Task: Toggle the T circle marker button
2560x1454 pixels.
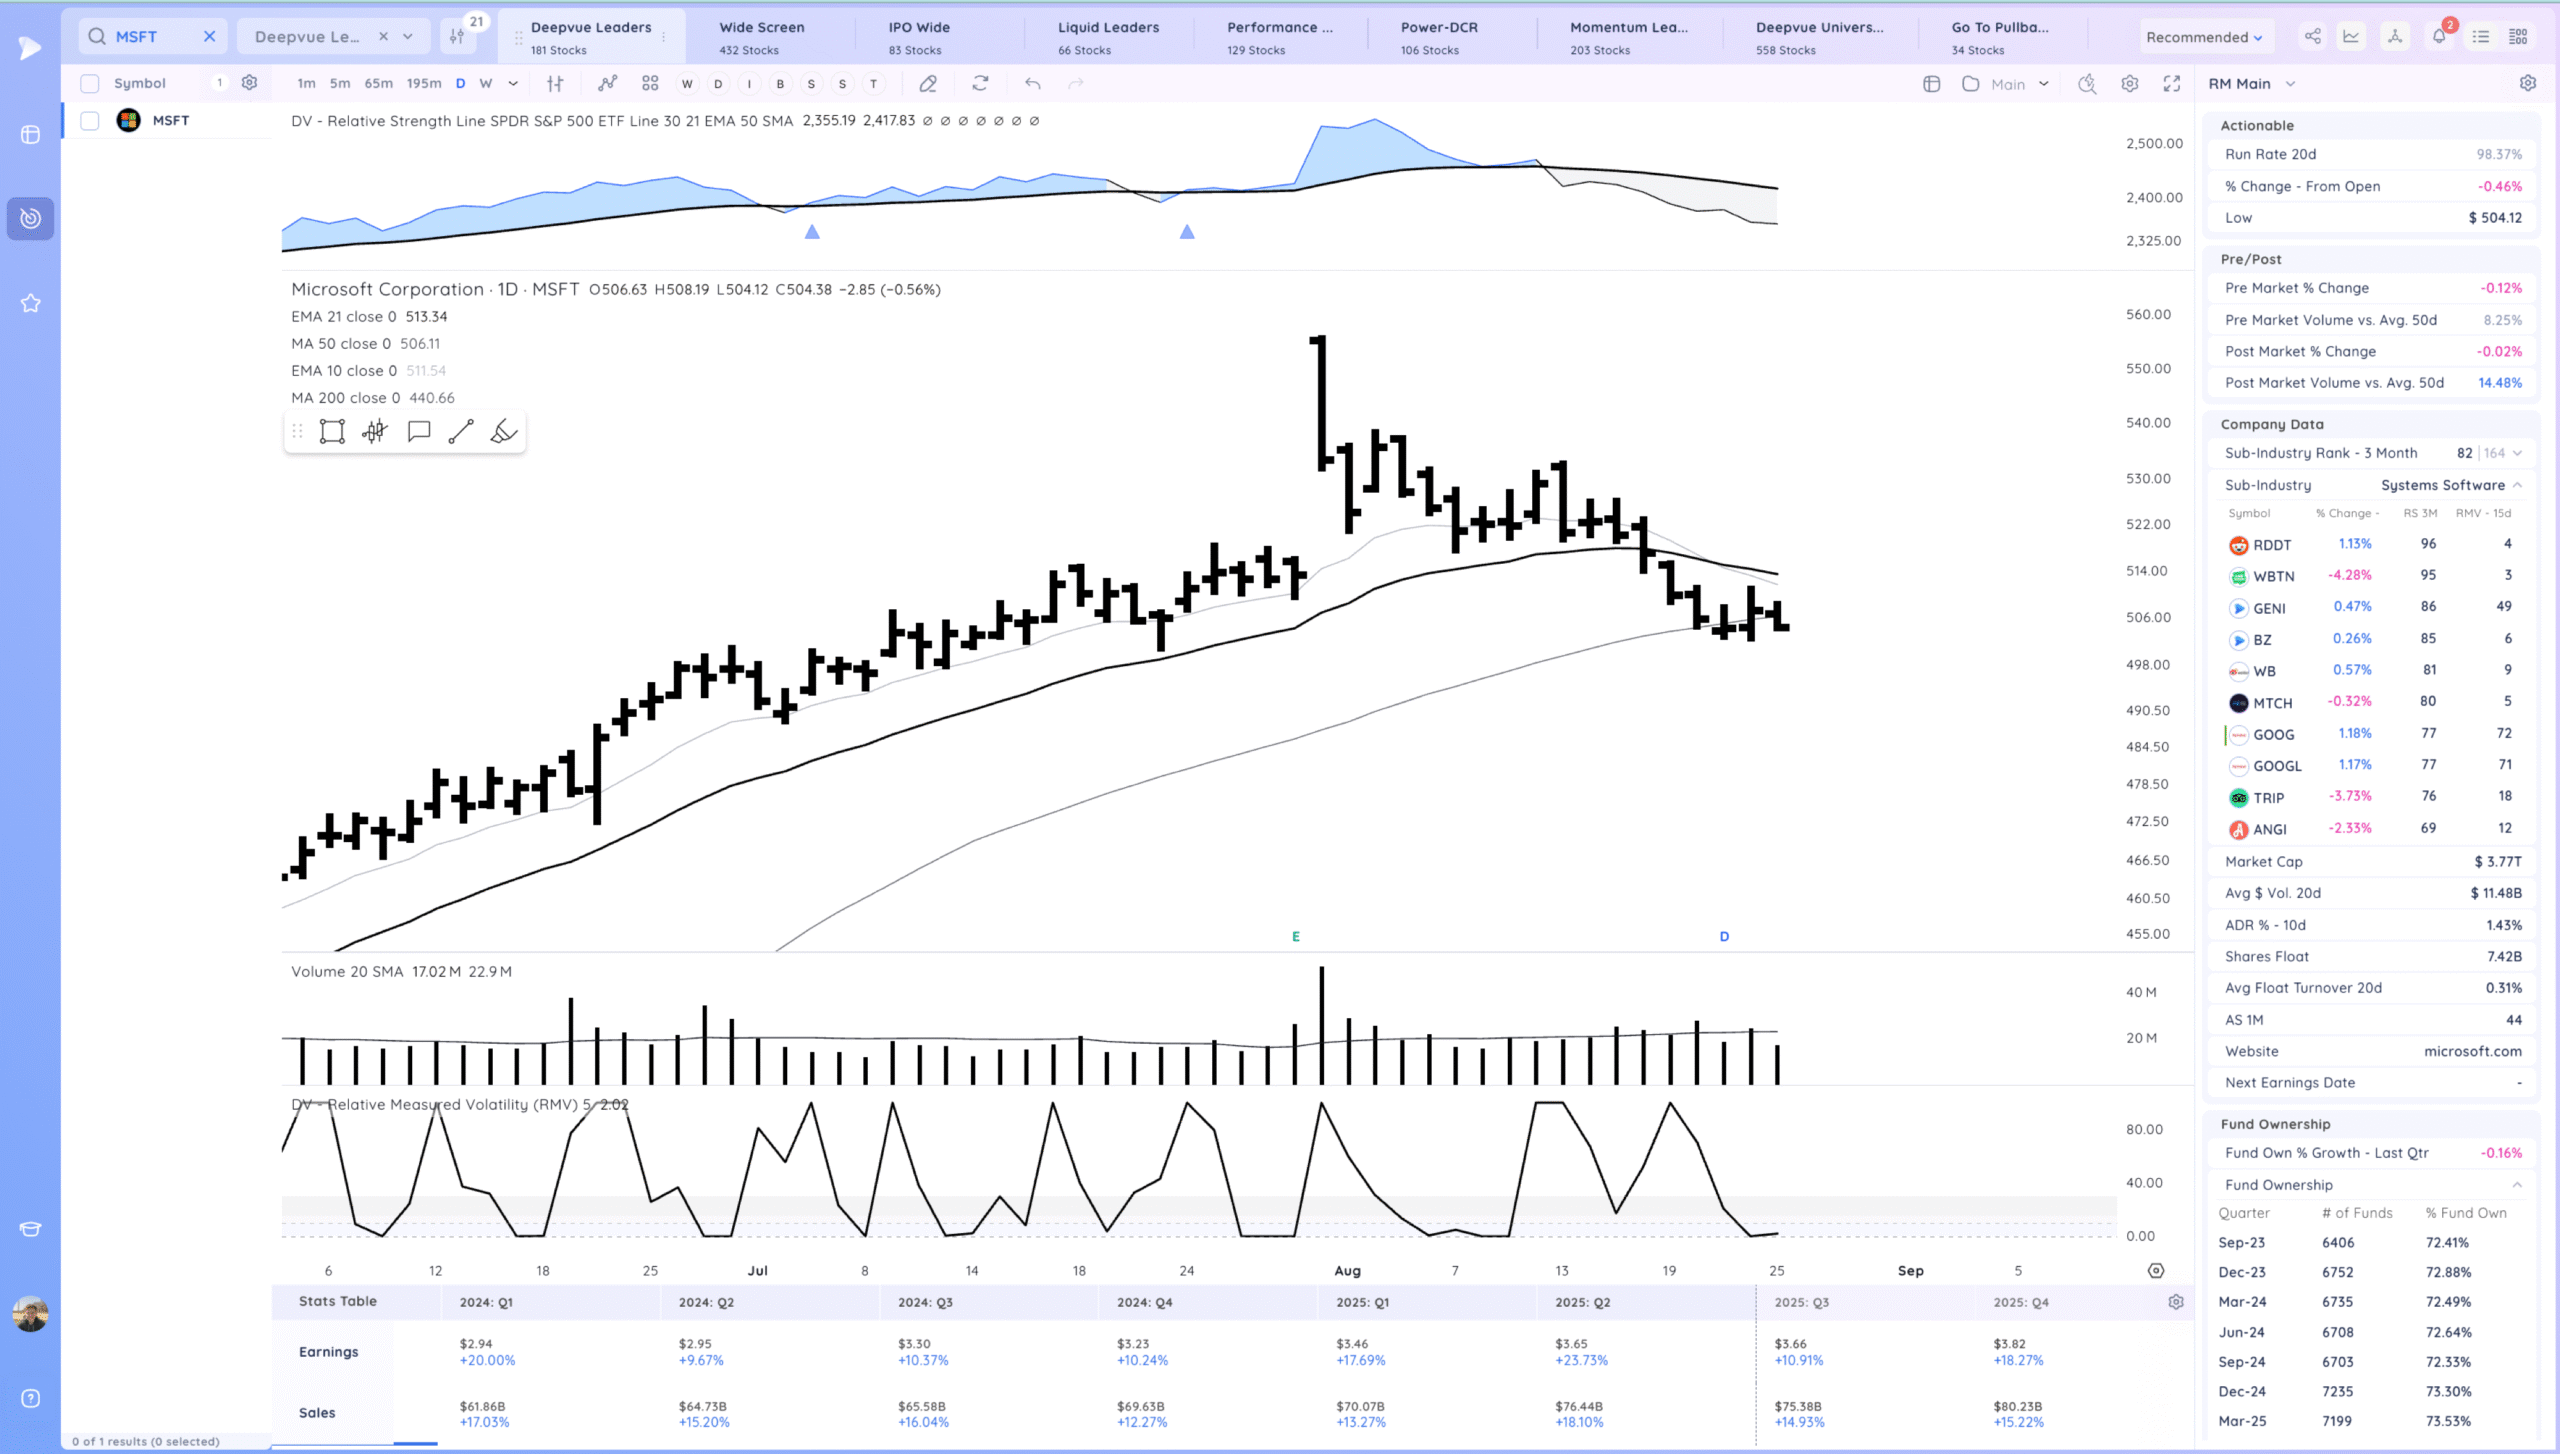Action: [x=874, y=84]
